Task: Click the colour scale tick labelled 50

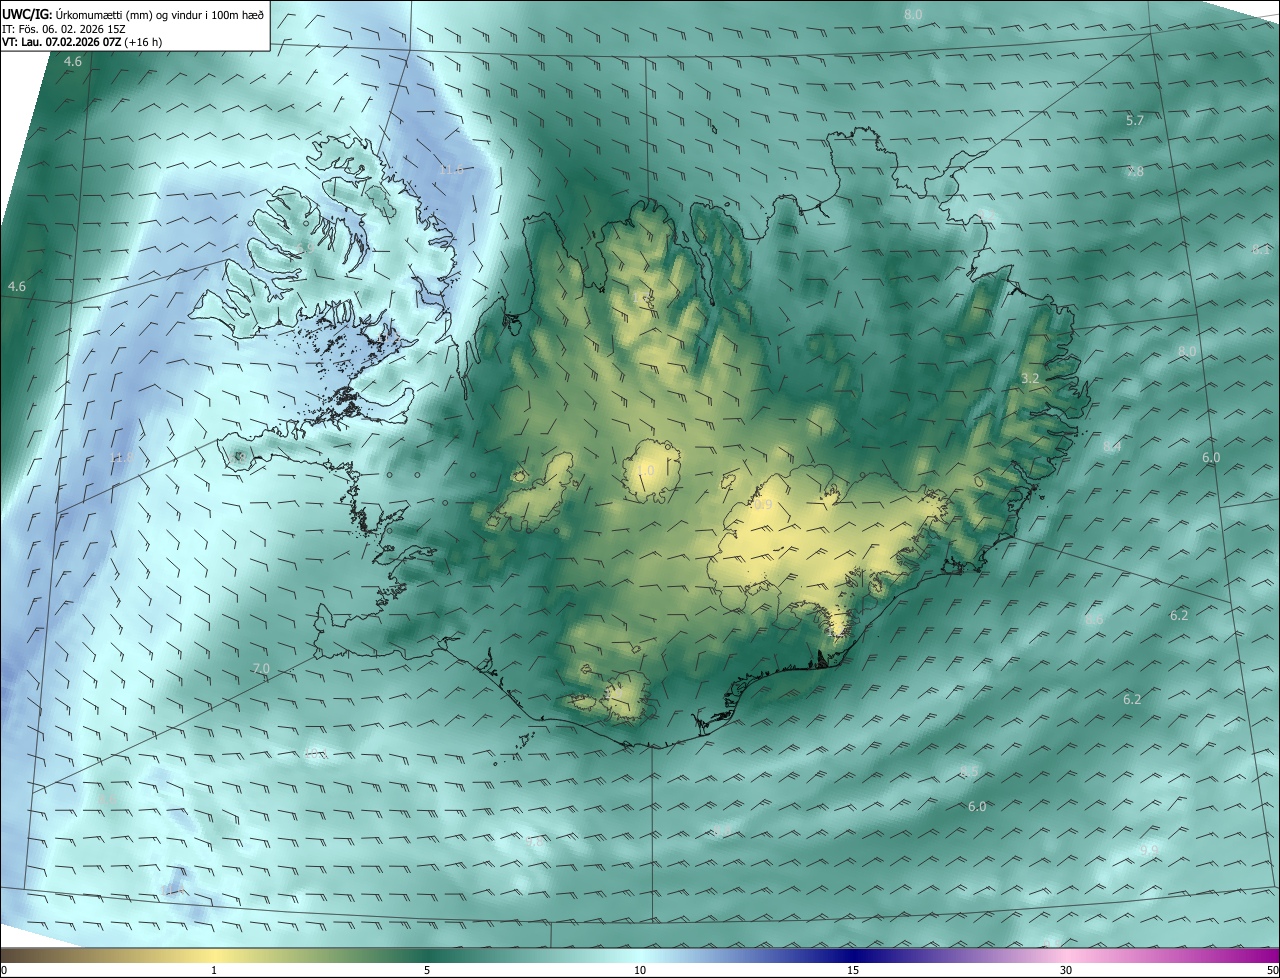Action: click(x=1272, y=970)
